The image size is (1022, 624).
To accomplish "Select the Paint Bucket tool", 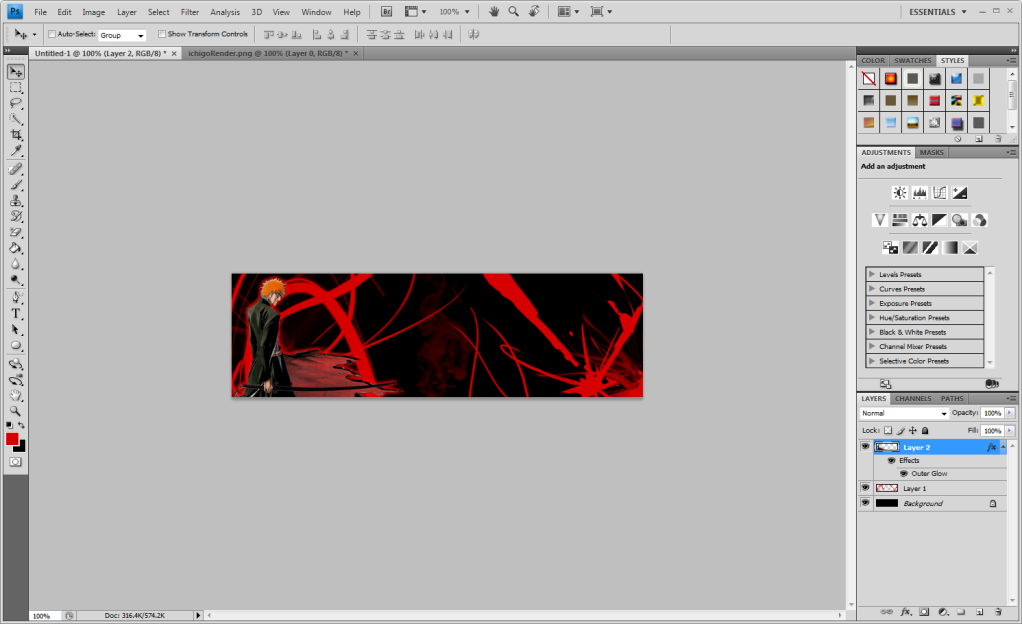I will click(x=16, y=248).
